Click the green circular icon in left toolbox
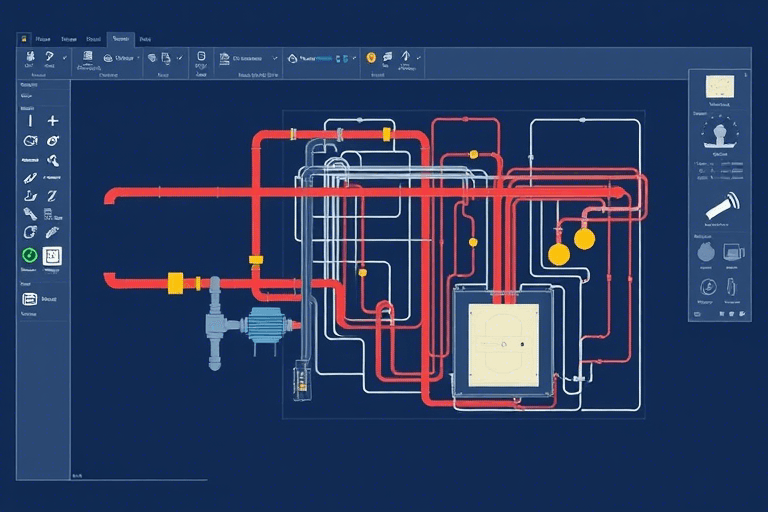The image size is (768, 512). coord(30,256)
